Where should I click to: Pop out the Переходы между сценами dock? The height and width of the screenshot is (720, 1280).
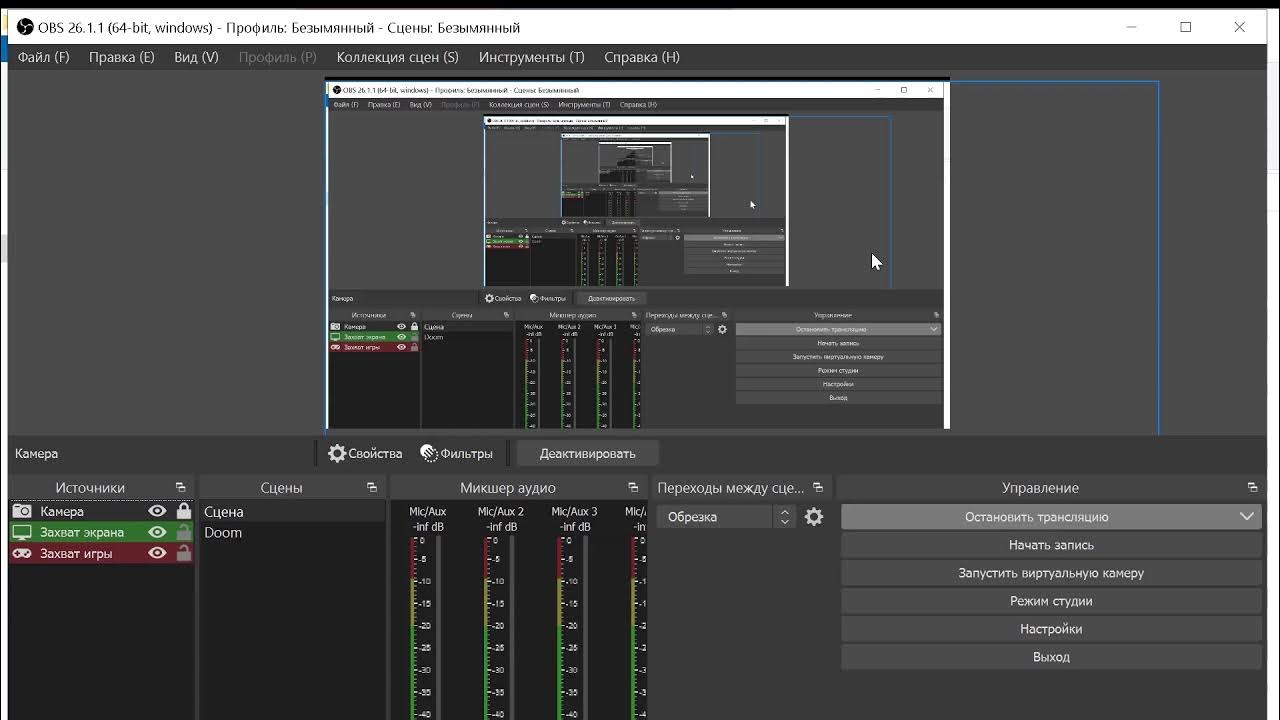click(818, 488)
